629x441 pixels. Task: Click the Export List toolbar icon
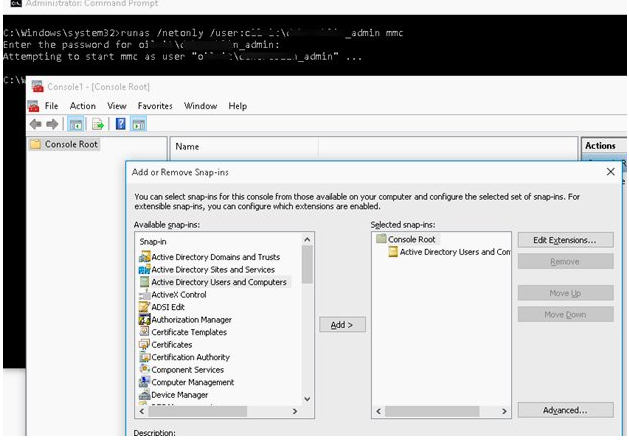(98, 124)
